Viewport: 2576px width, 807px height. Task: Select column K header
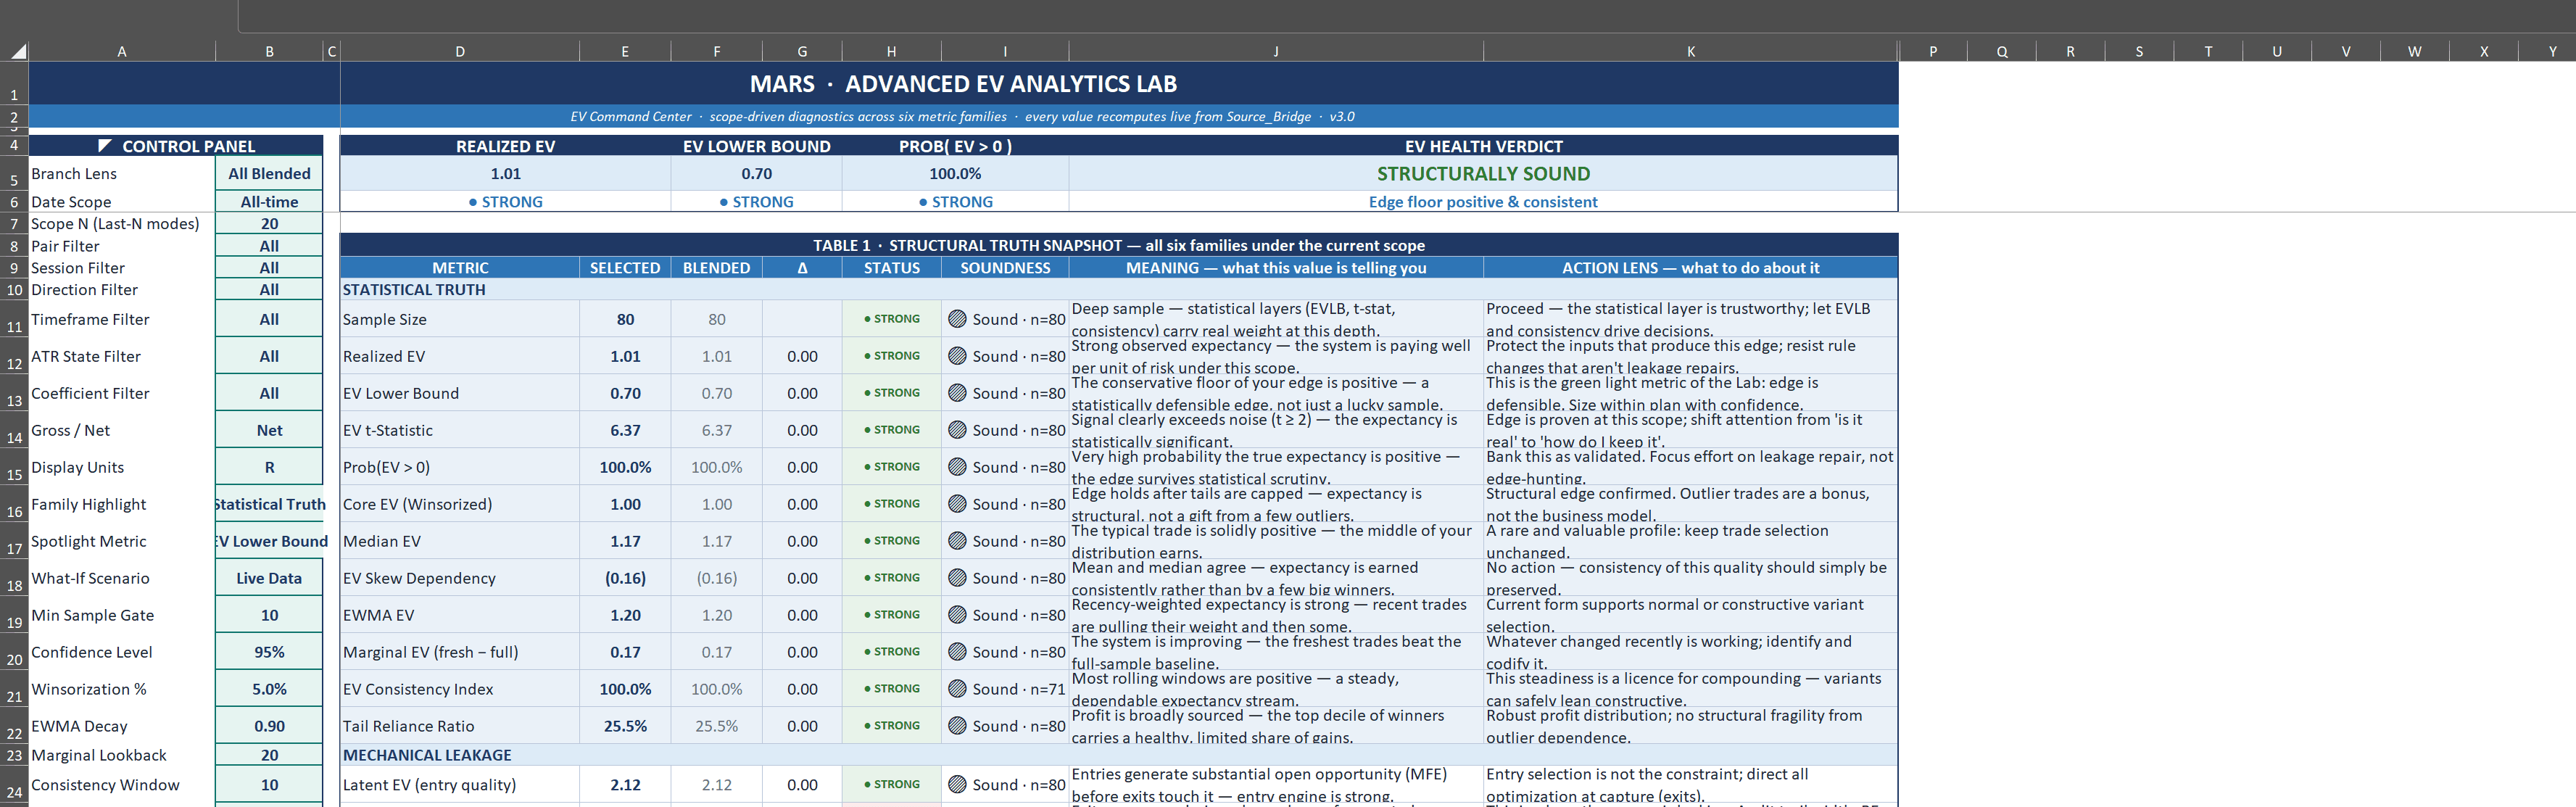[x=1691, y=52]
